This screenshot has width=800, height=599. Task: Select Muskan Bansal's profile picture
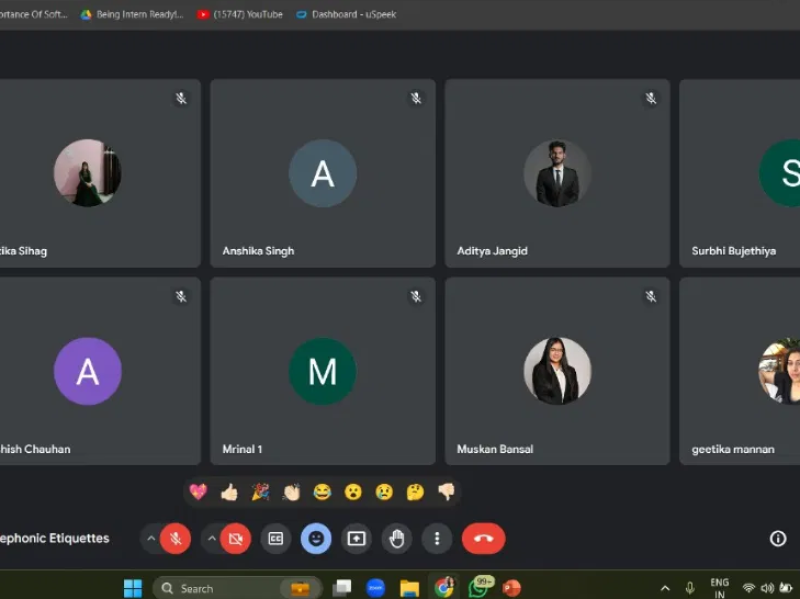tap(557, 371)
